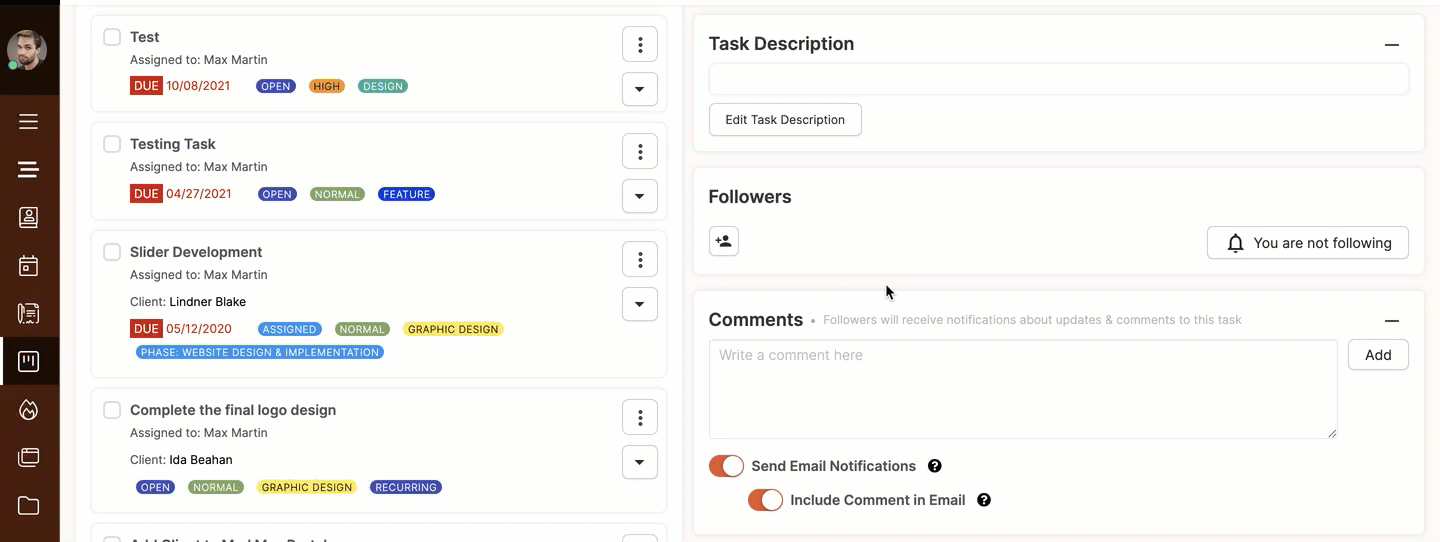Open the task board sidebar icon
The width and height of the screenshot is (1440, 542).
point(28,361)
